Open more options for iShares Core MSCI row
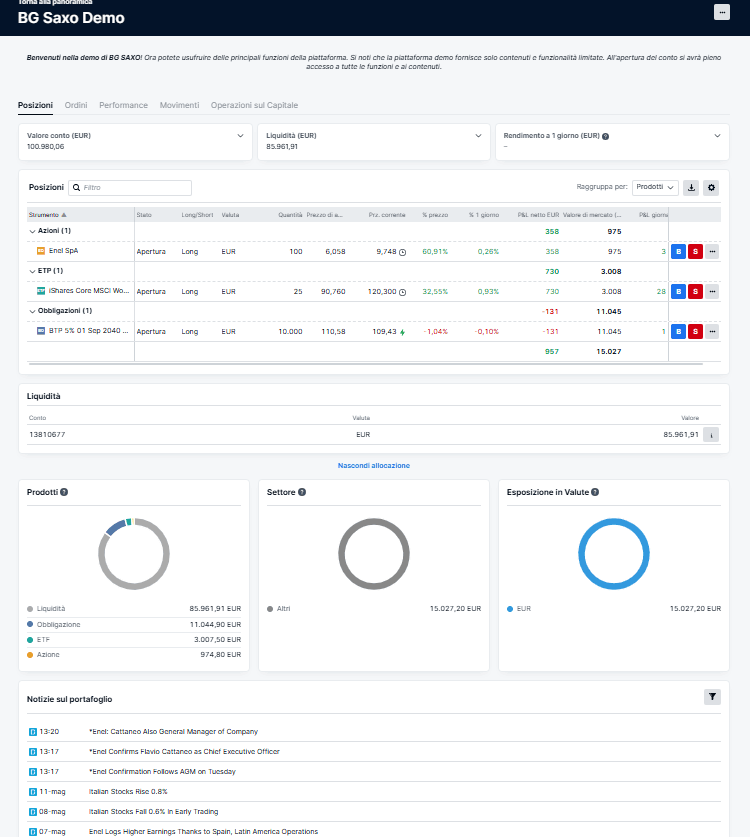The width and height of the screenshot is (750, 837). (712, 291)
